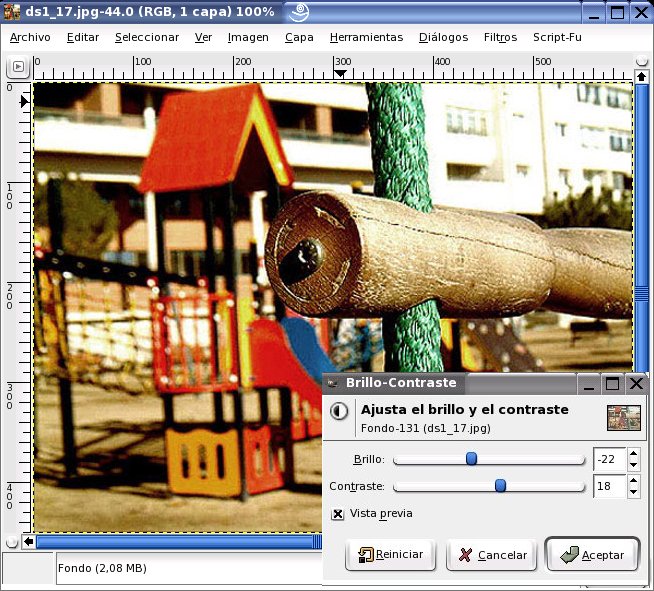Decrease Brillo with the down stepper arrow
The width and height of the screenshot is (654, 591).
click(634, 465)
